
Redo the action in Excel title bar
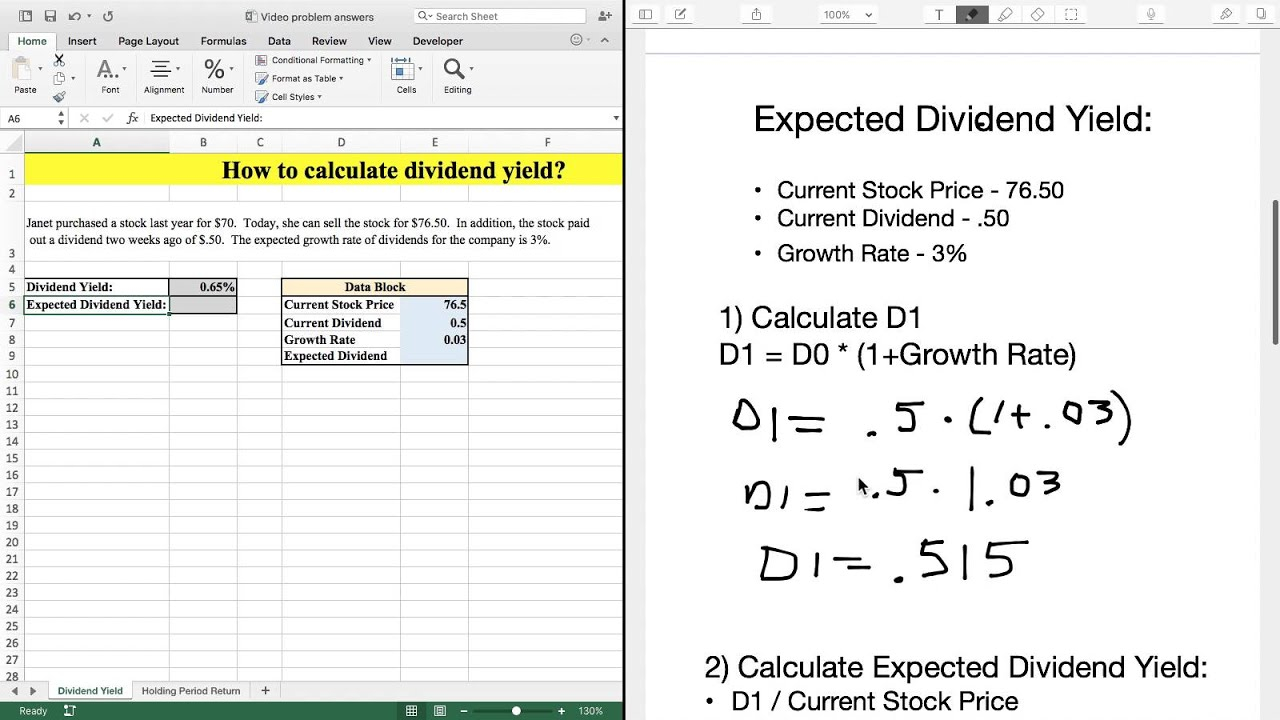pyautogui.click(x=108, y=16)
